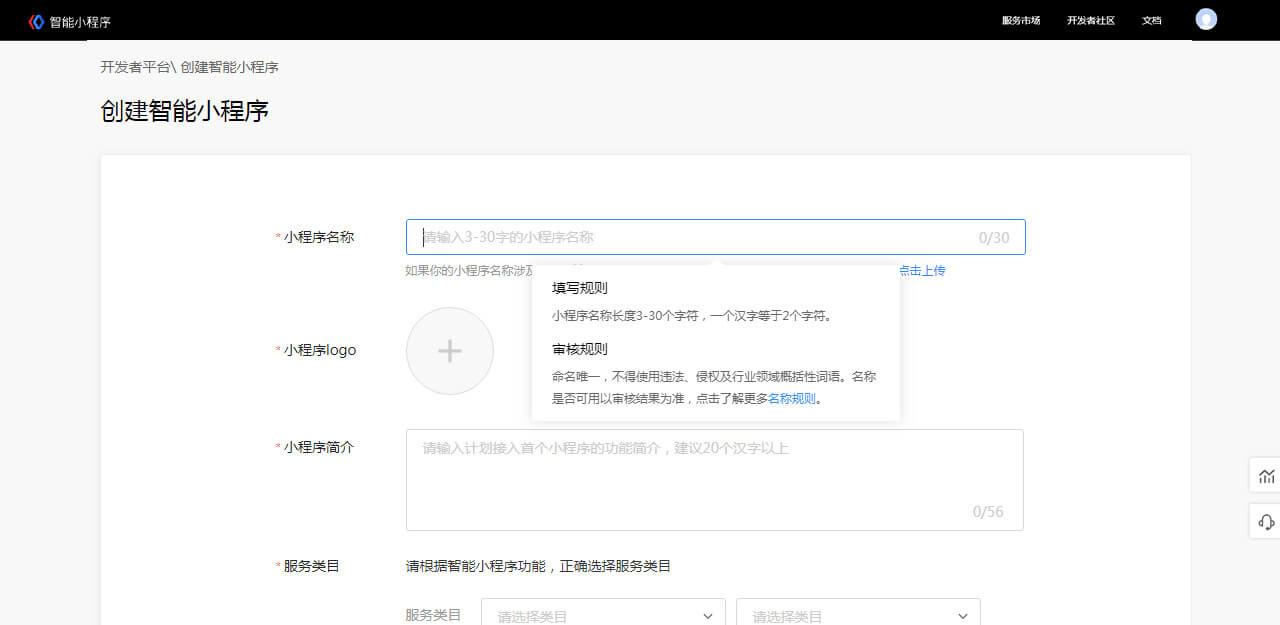Expand the chevron on the second category selector

coord(962,615)
